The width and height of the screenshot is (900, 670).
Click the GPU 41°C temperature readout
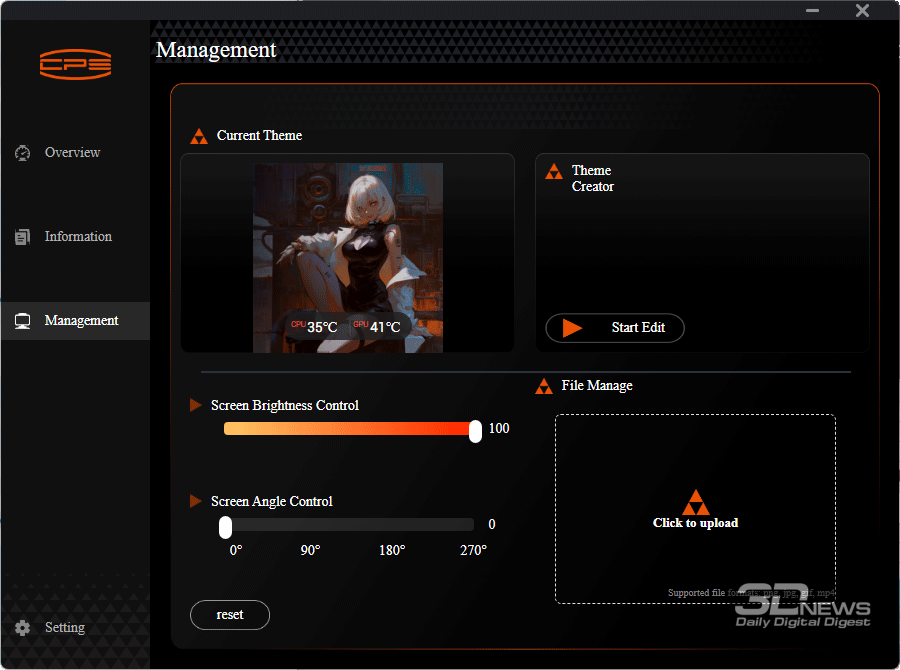click(x=377, y=327)
